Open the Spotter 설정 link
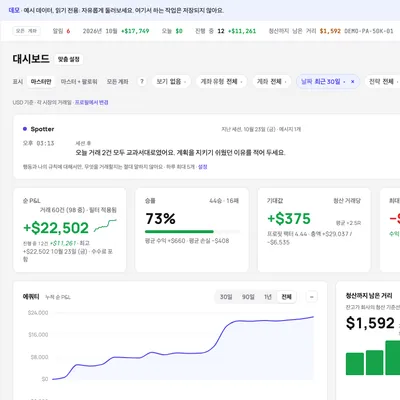400x400 pixels. point(203,167)
